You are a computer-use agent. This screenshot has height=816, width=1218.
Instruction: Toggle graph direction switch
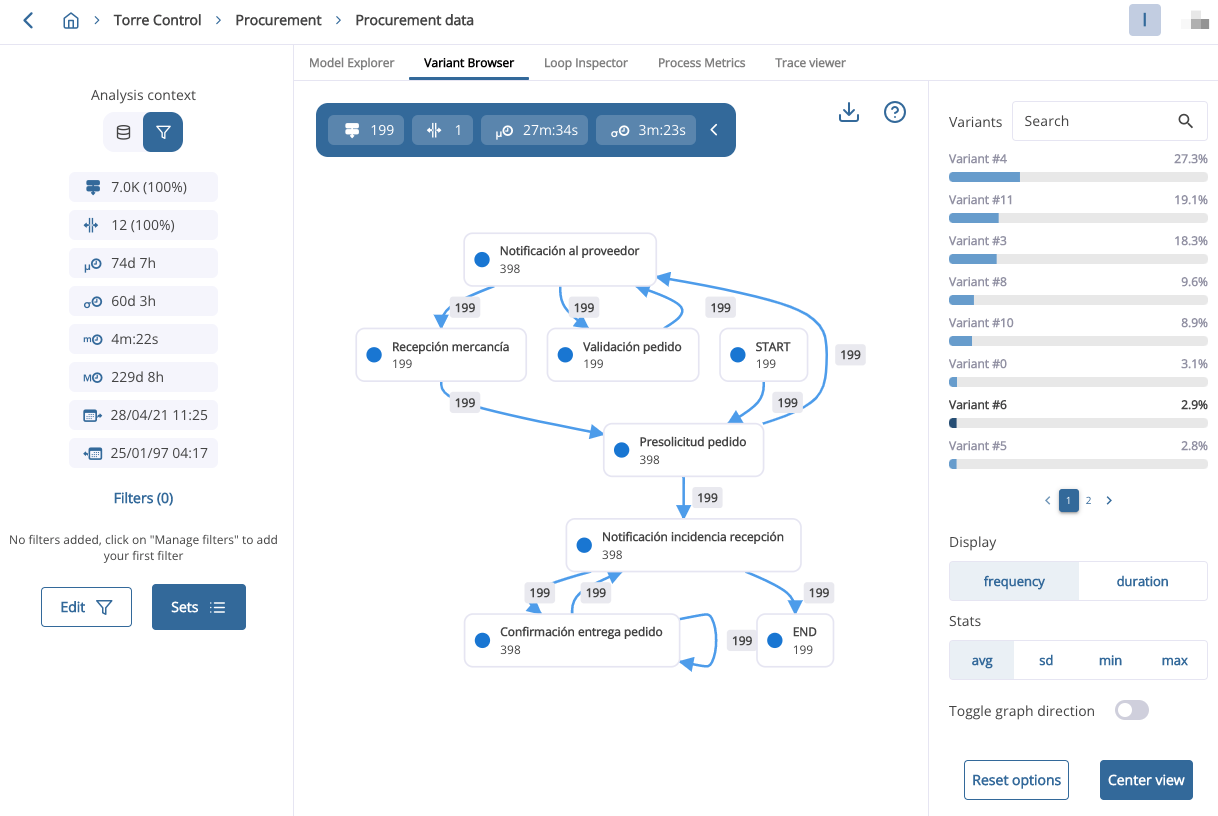pyautogui.click(x=1132, y=711)
